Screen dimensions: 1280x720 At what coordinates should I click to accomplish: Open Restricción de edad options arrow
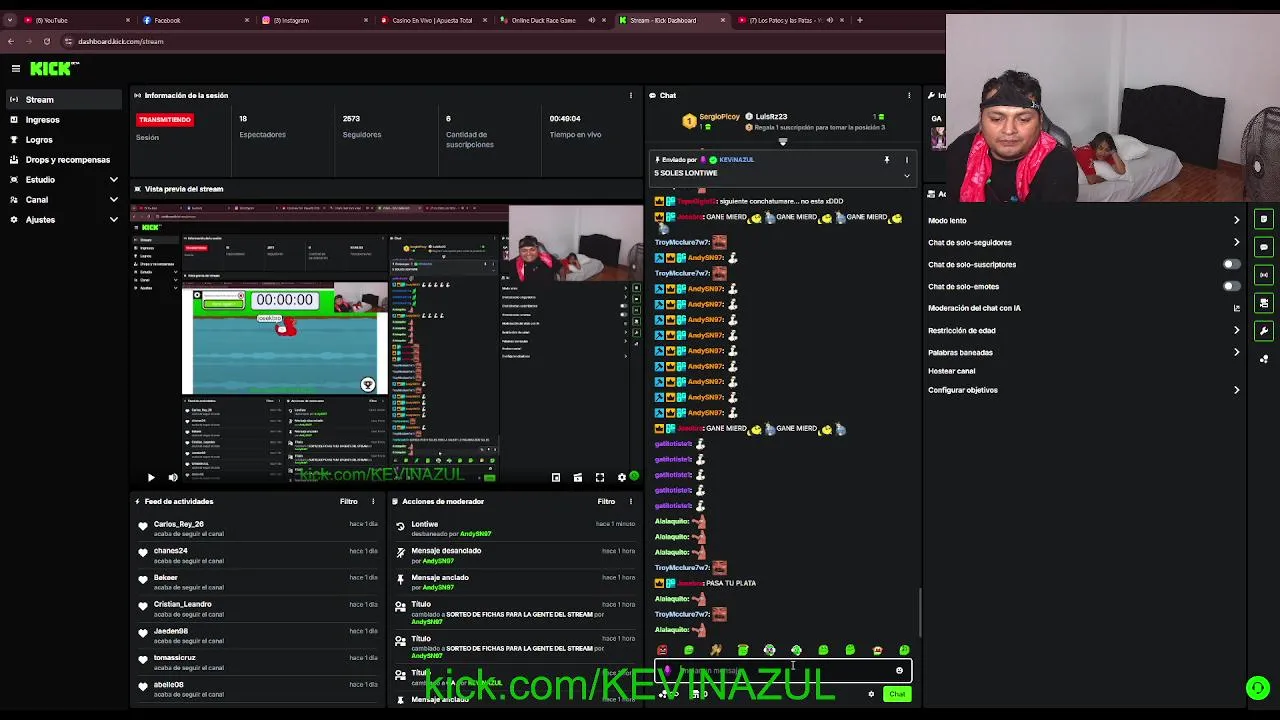(1237, 330)
